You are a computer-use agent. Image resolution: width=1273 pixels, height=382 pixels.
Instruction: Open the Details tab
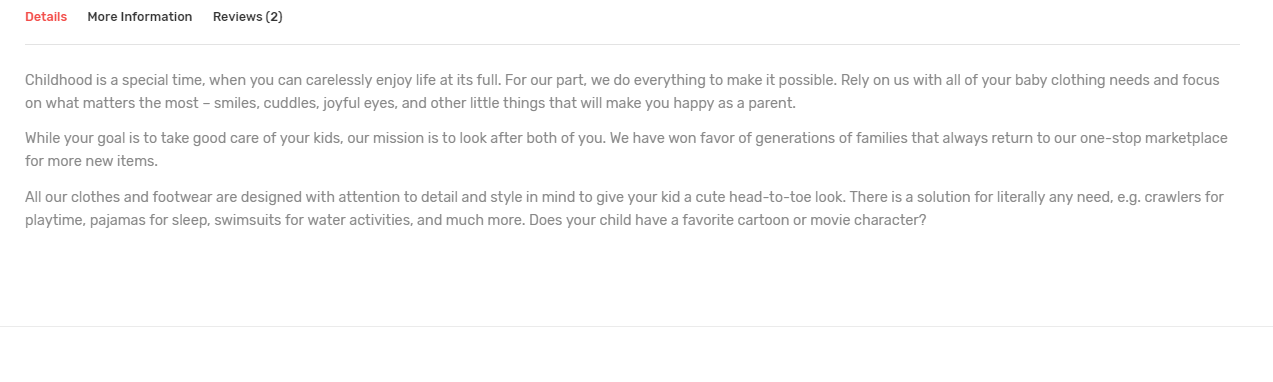[46, 17]
